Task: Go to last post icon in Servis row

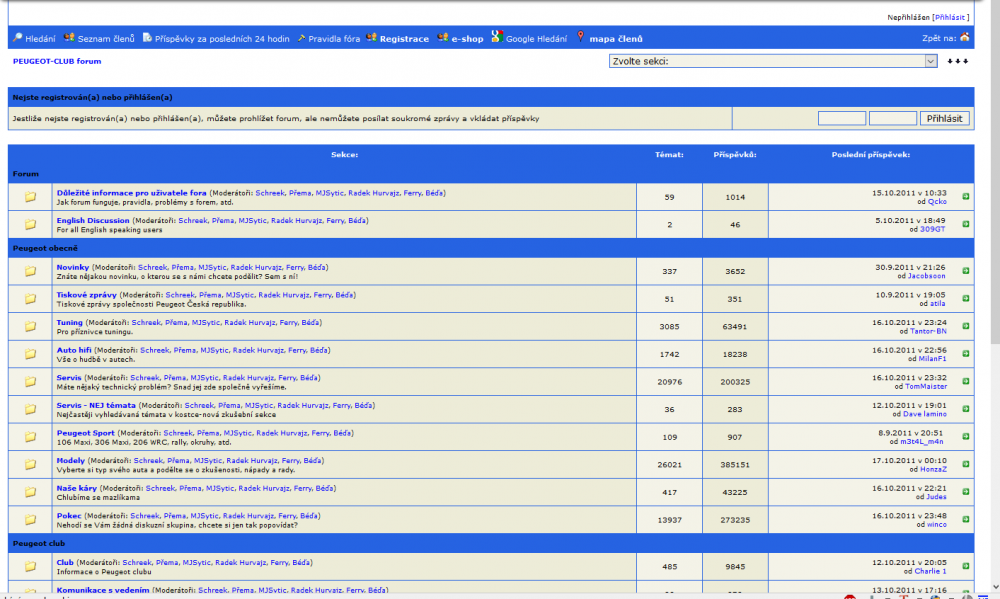Action: pos(966,381)
